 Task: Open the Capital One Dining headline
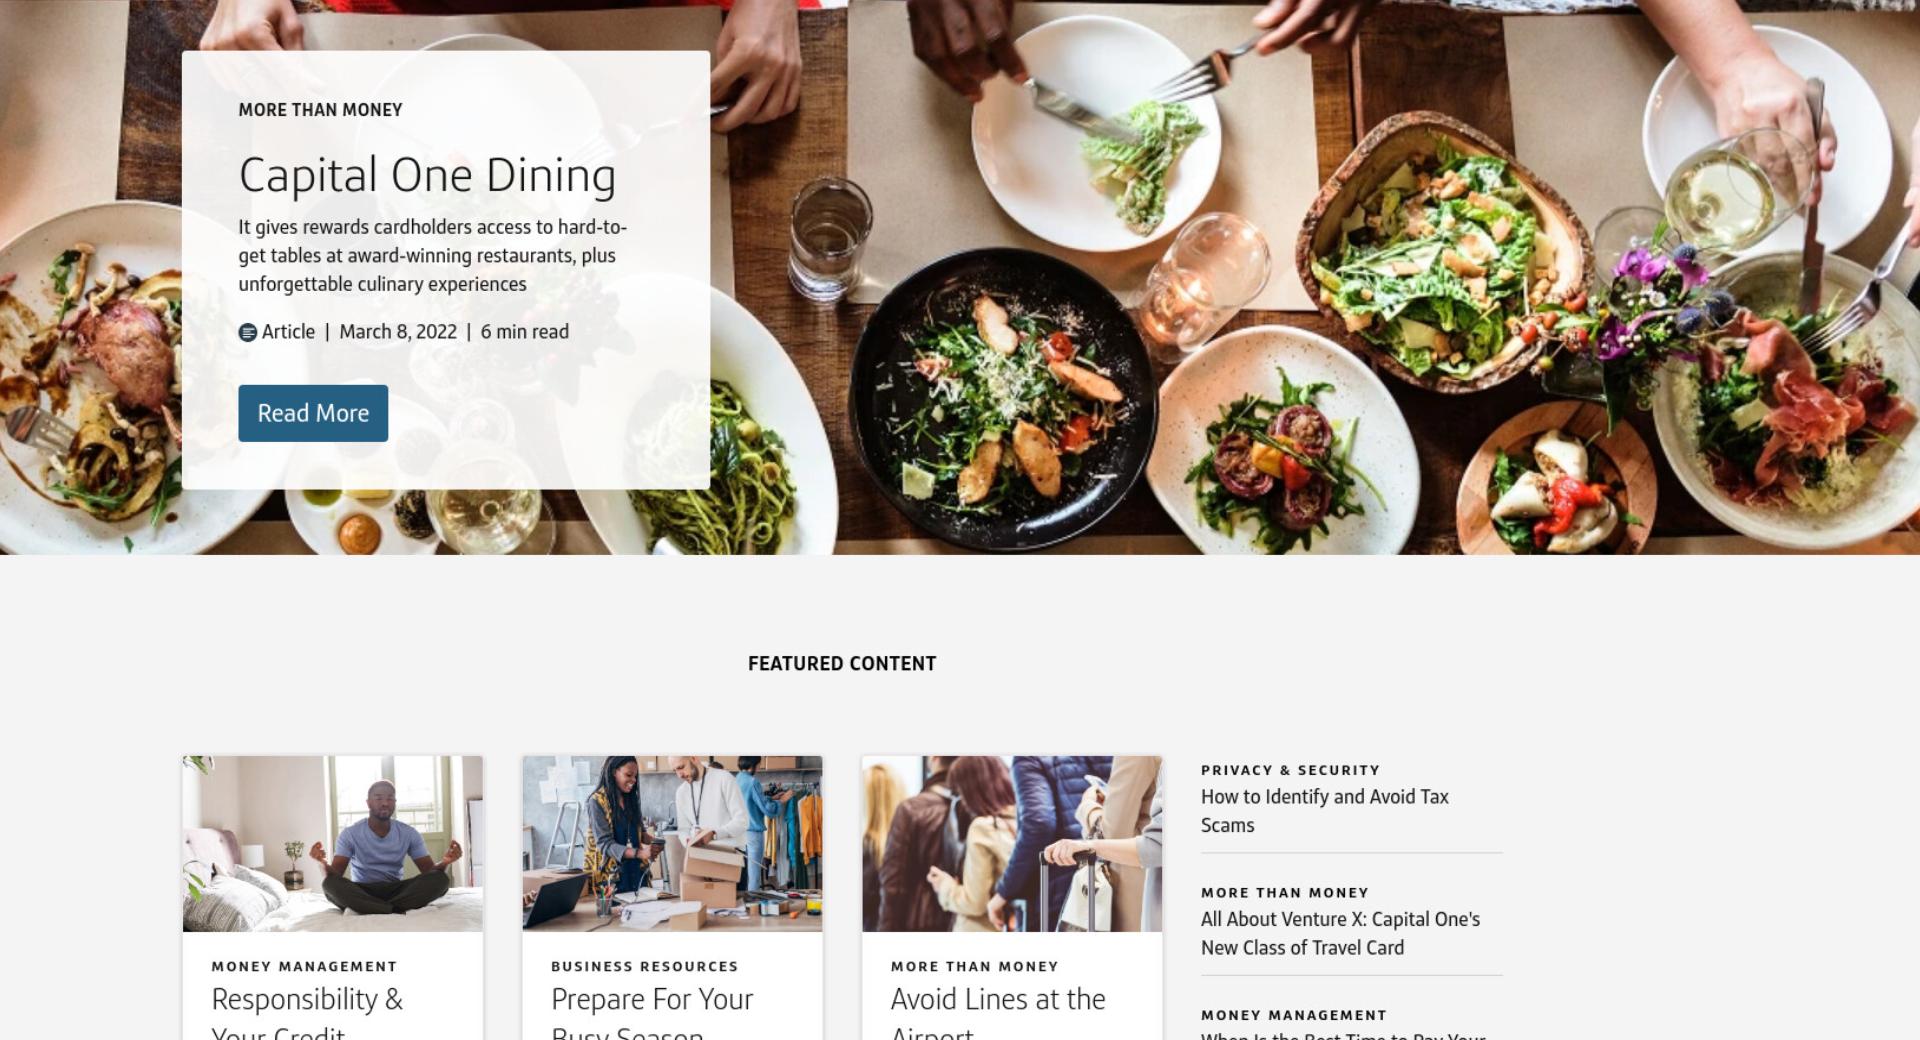tap(427, 175)
